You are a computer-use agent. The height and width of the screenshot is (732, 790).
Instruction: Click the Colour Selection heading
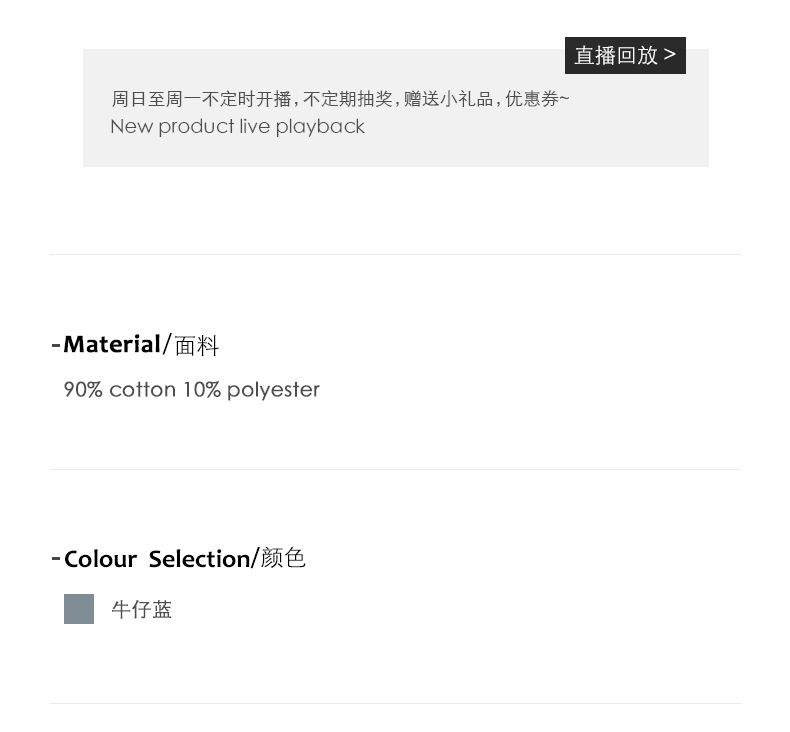[x=156, y=559]
